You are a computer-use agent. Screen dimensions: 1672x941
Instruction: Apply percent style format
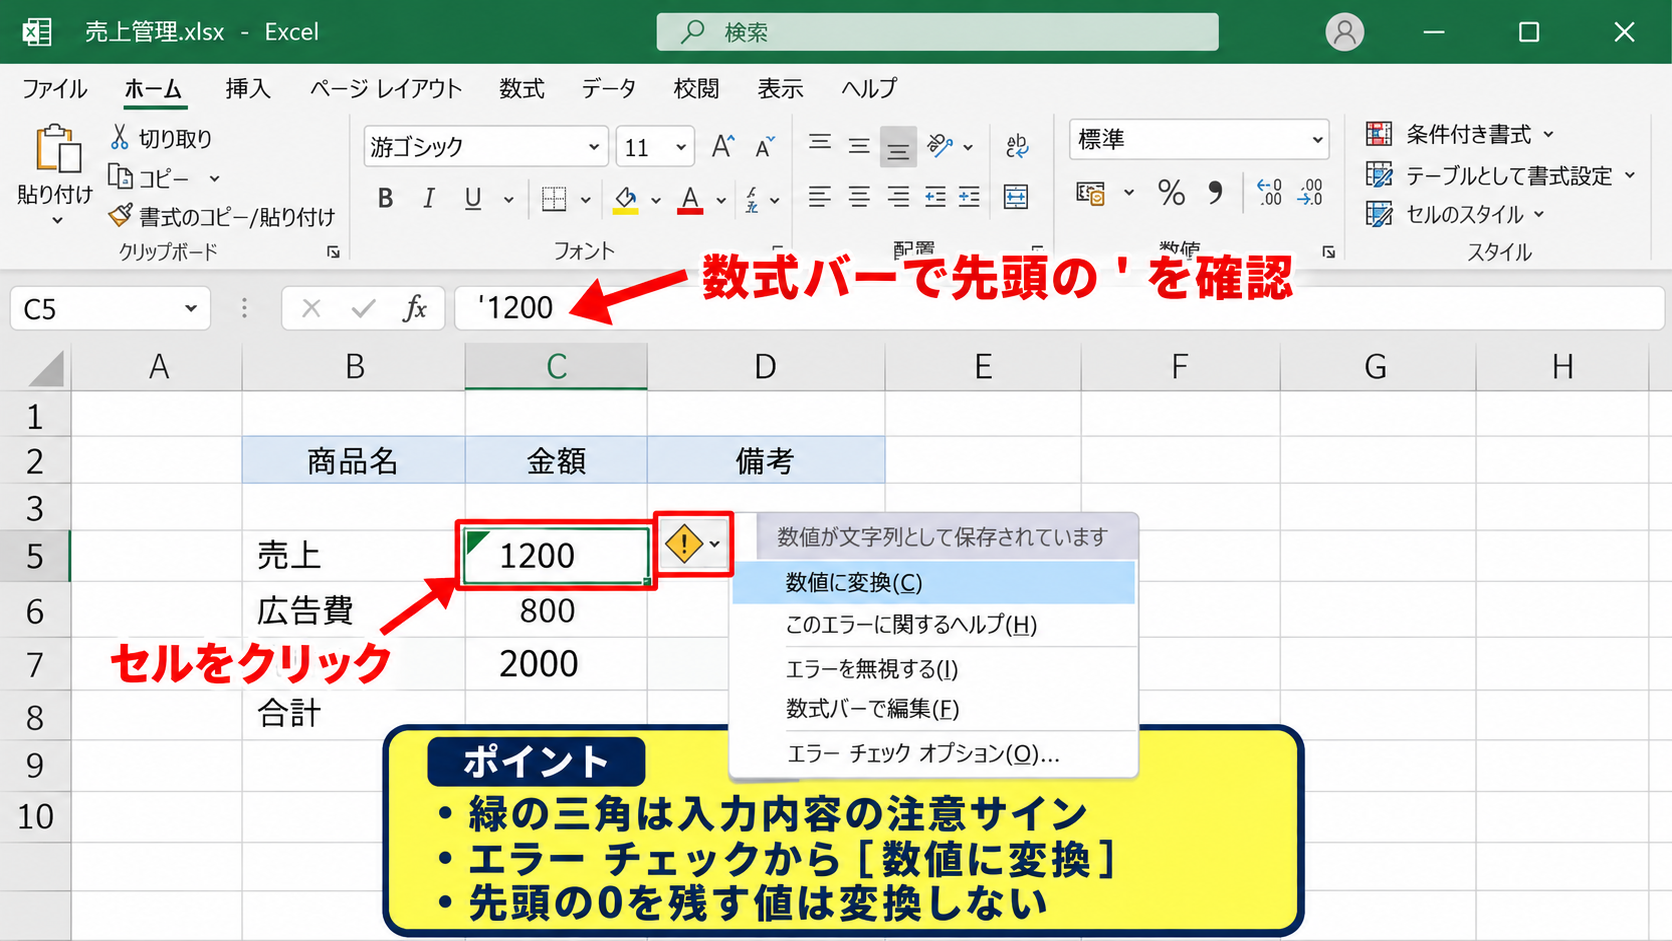click(1171, 192)
